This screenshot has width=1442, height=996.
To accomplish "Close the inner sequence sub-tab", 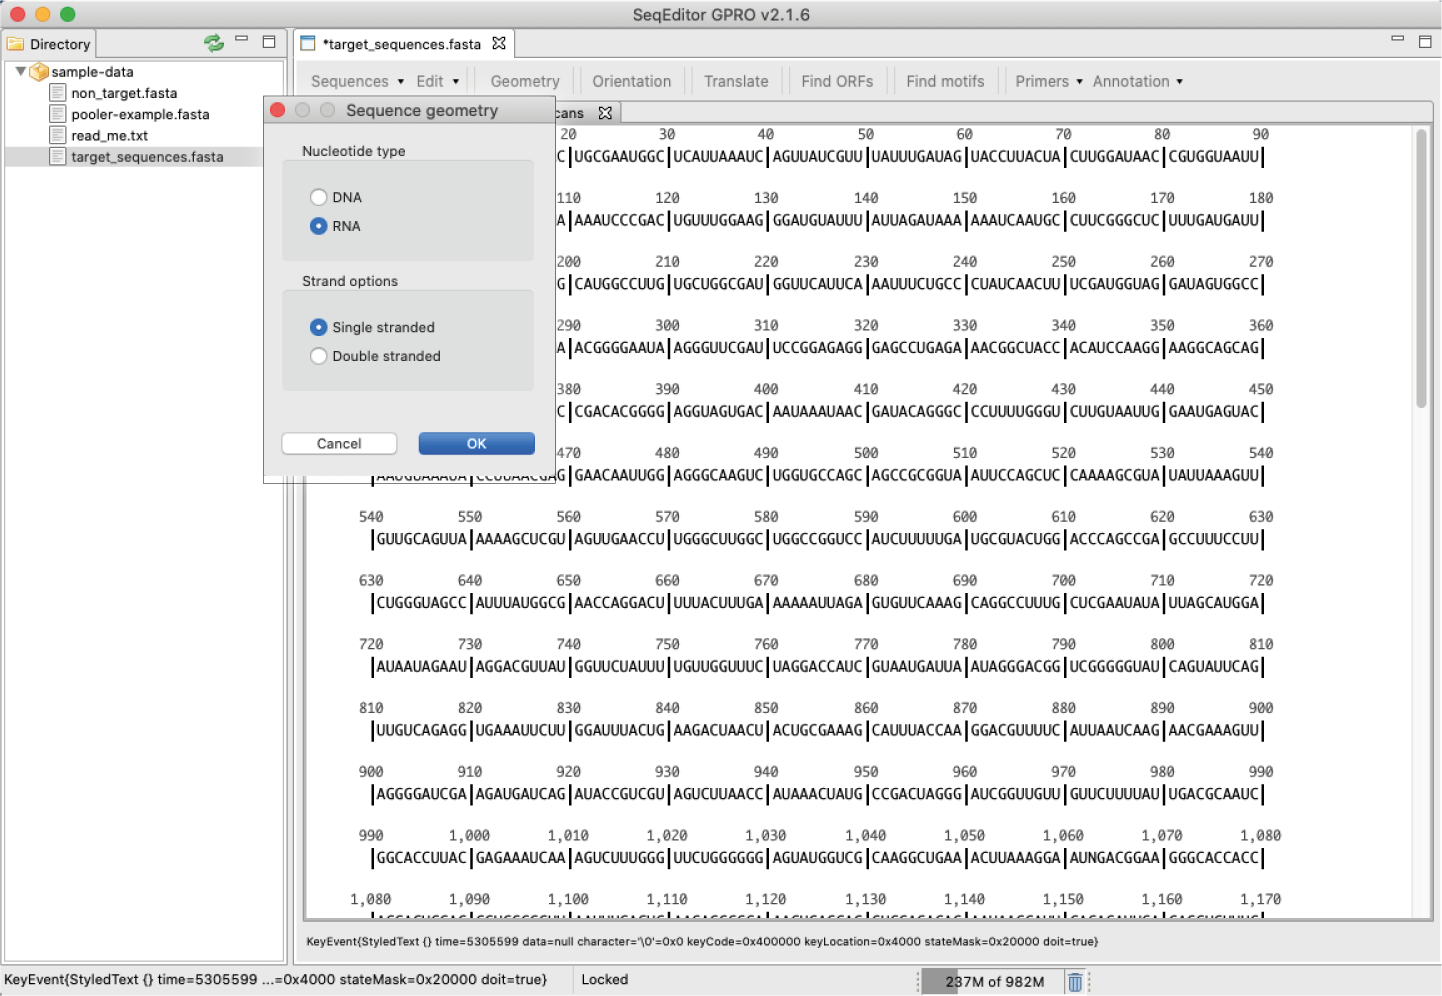I will click(x=605, y=113).
